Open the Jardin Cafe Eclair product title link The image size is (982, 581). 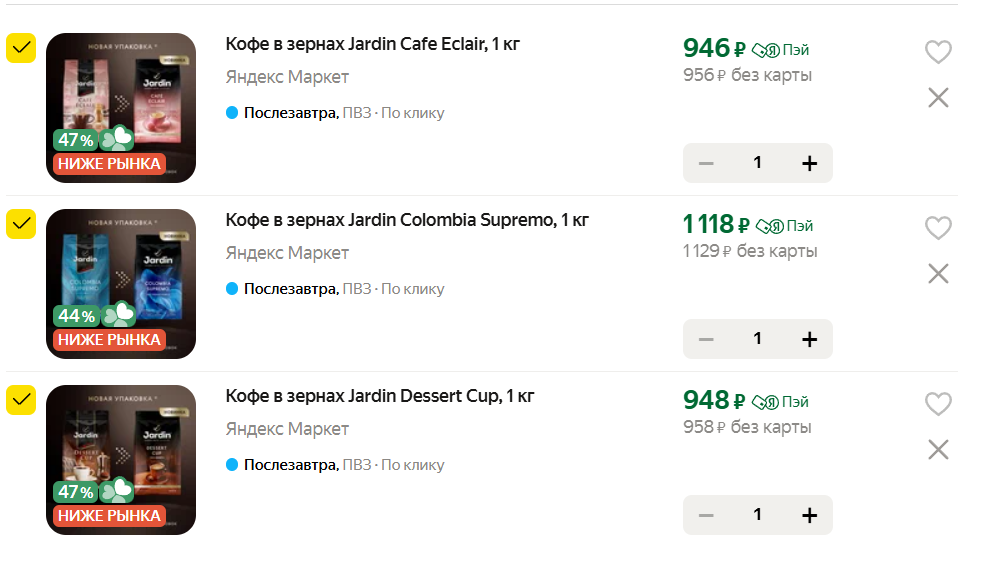click(372, 44)
